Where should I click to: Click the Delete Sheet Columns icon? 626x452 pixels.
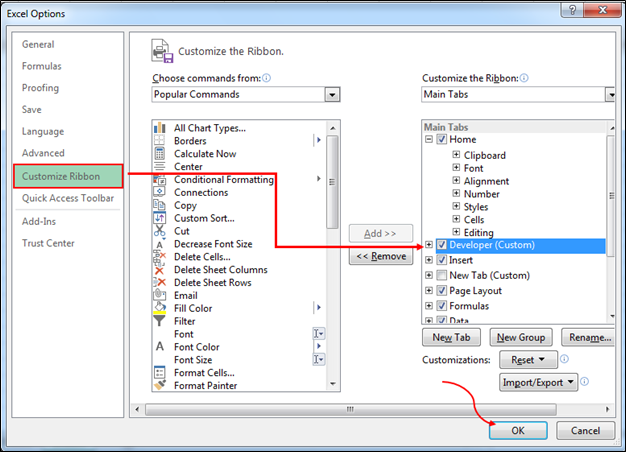(x=159, y=270)
